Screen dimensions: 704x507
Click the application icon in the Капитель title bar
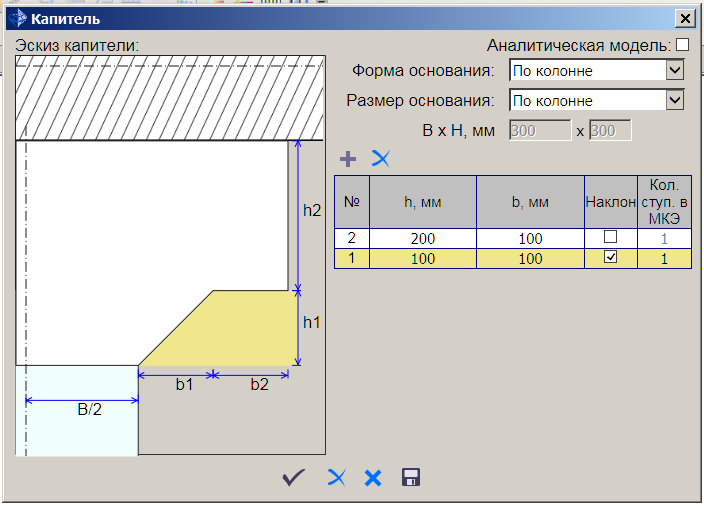[x=18, y=19]
